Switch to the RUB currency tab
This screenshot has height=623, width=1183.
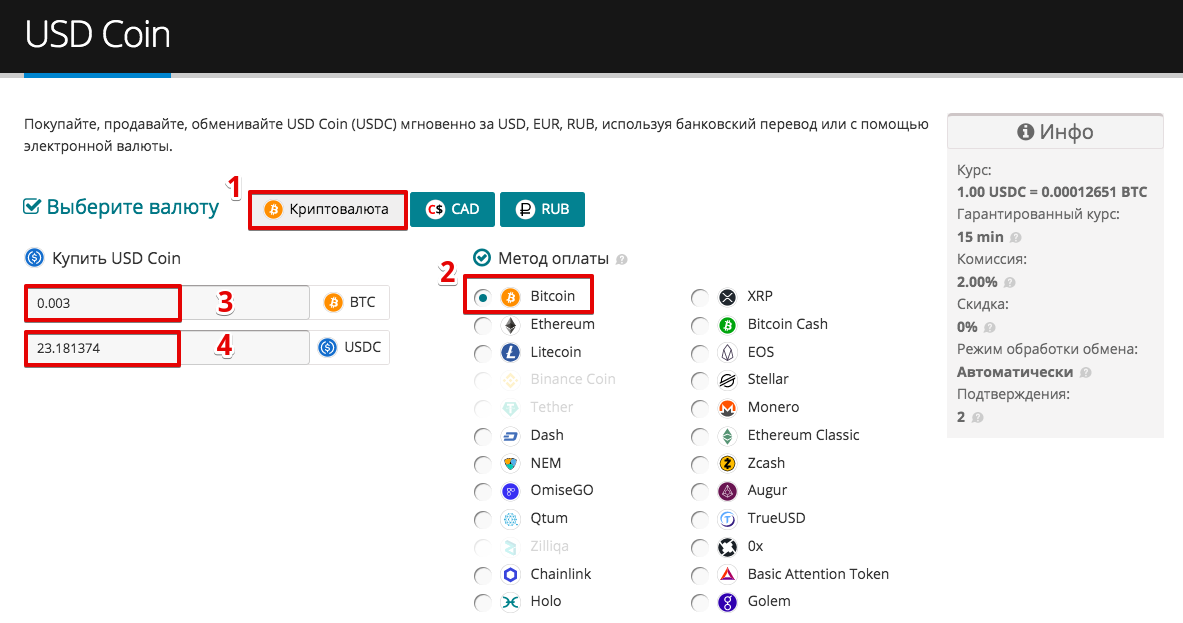542,210
